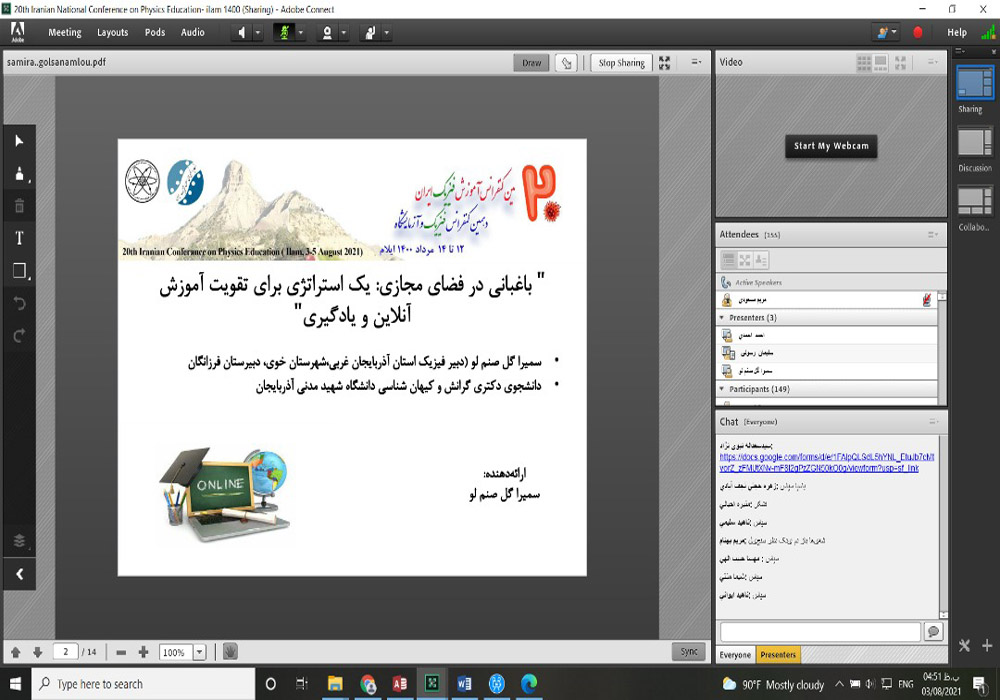Make the share pod full screen
Viewport: 1000px width, 700px height.
(x=664, y=63)
